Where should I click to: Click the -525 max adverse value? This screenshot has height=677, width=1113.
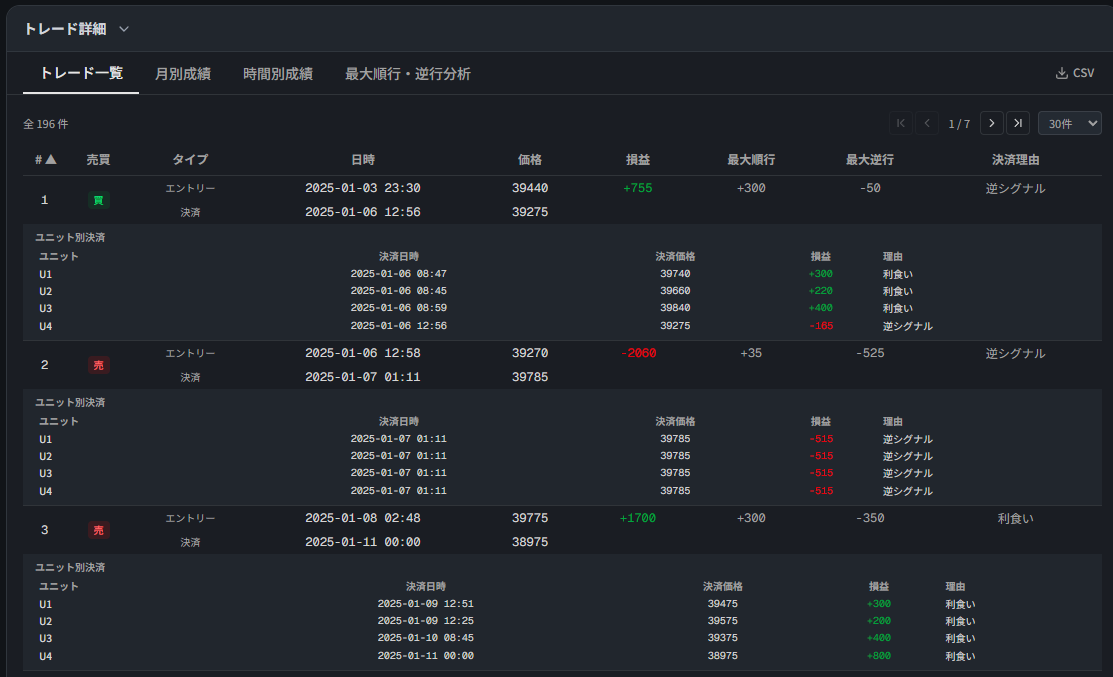(870, 353)
